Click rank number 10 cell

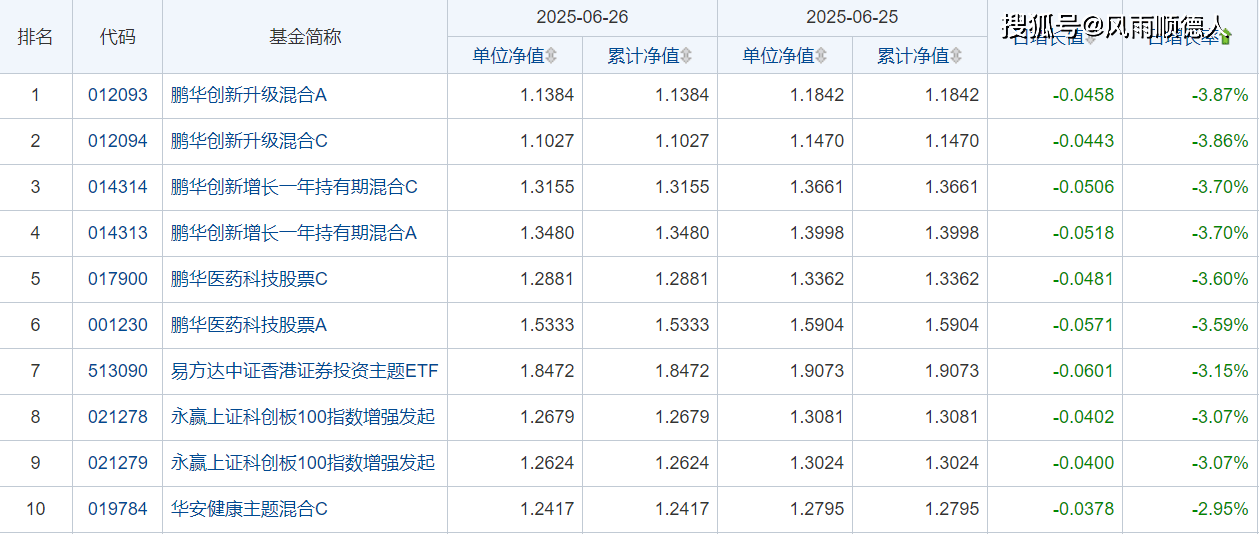pos(36,509)
